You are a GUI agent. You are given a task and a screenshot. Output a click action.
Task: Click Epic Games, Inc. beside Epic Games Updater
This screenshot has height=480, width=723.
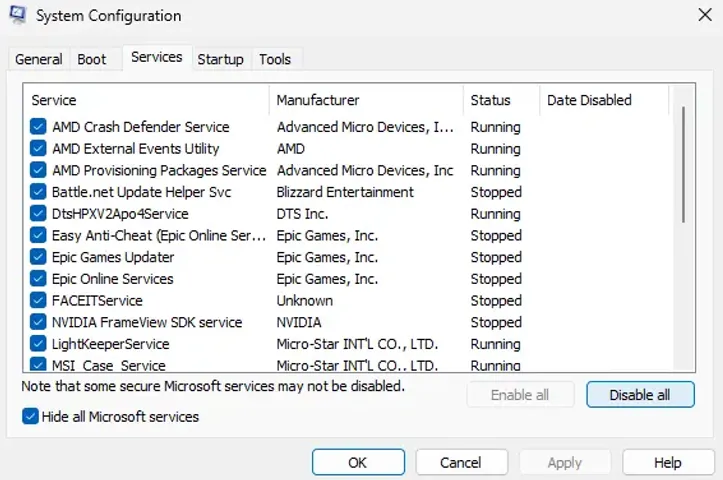point(327,257)
